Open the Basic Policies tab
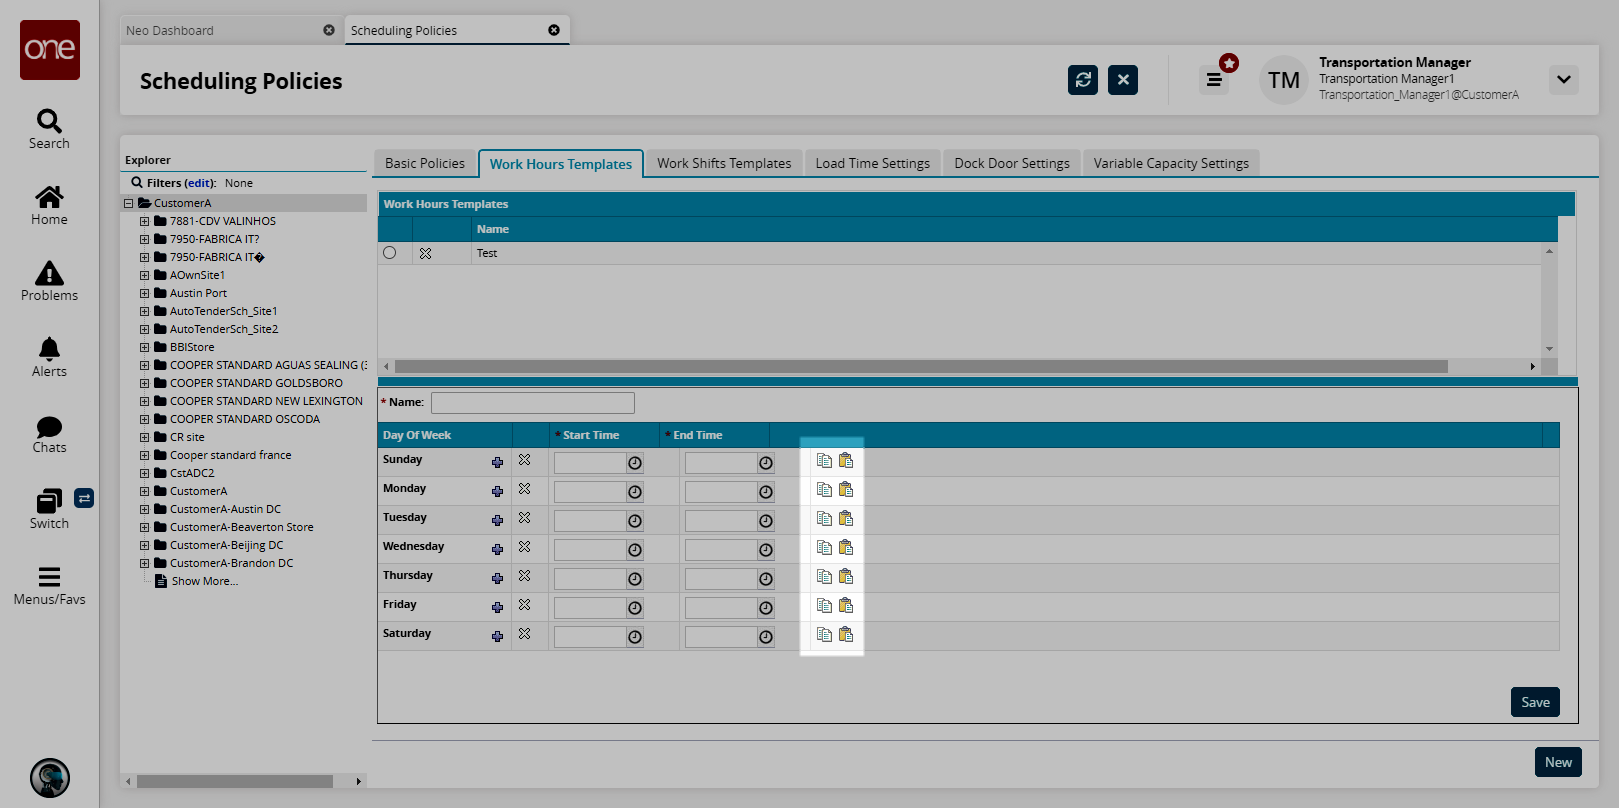Viewport: 1619px width, 808px height. tap(424, 163)
